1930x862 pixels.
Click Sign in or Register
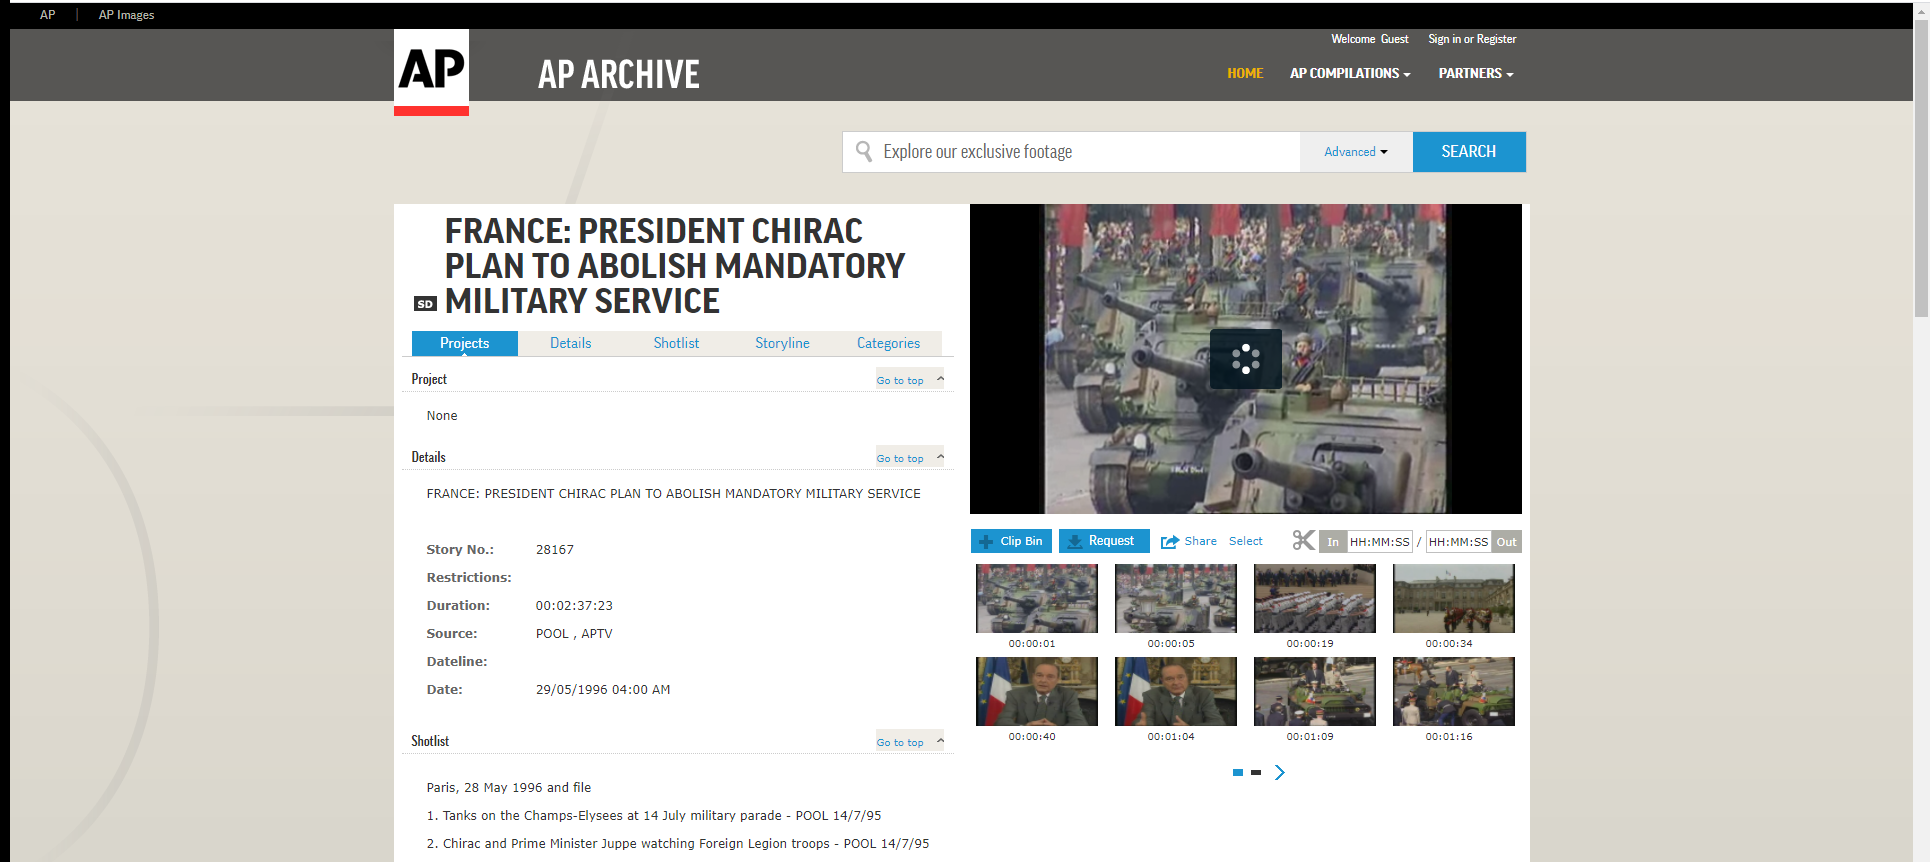tap(1472, 39)
